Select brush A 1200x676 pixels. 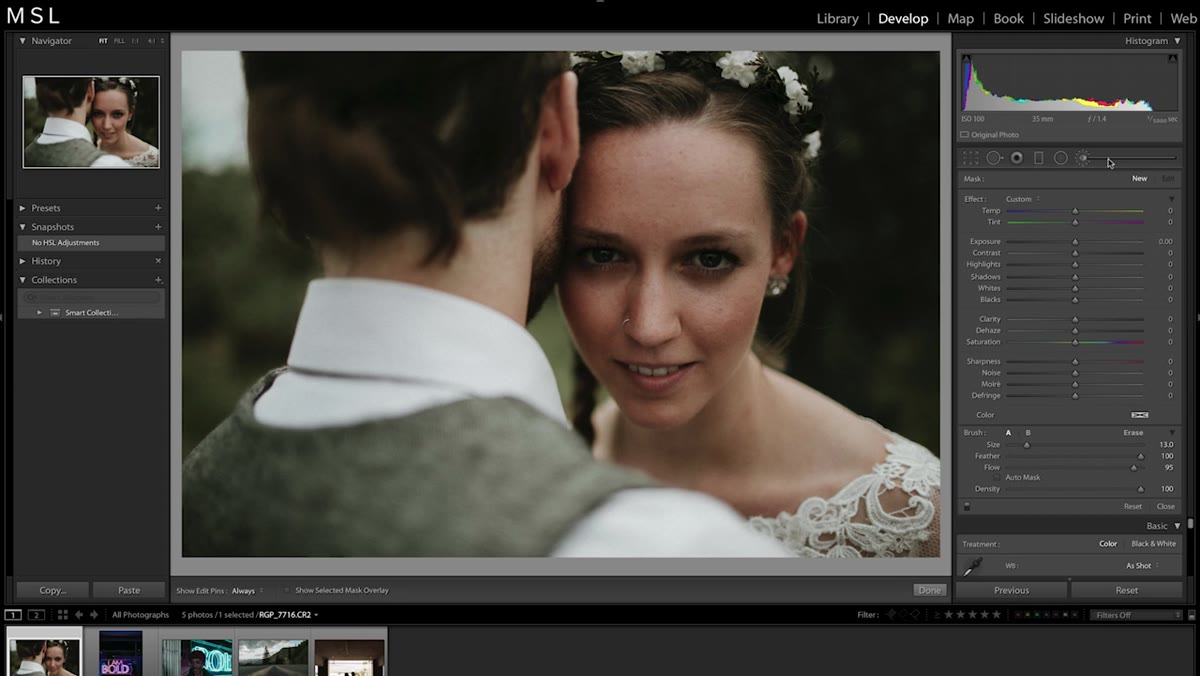pyautogui.click(x=1008, y=433)
